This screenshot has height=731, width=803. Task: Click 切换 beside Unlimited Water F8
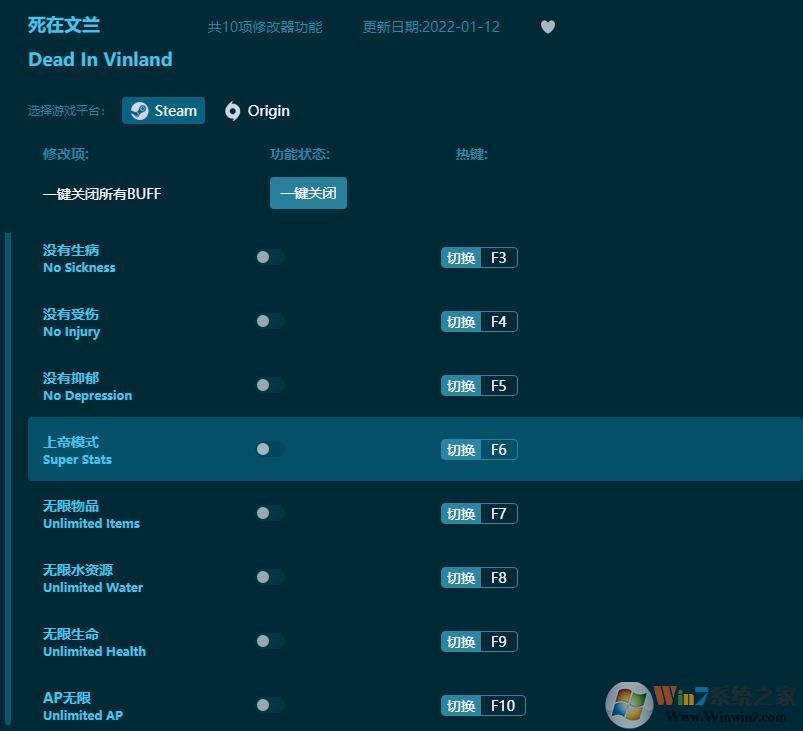pyautogui.click(x=460, y=577)
